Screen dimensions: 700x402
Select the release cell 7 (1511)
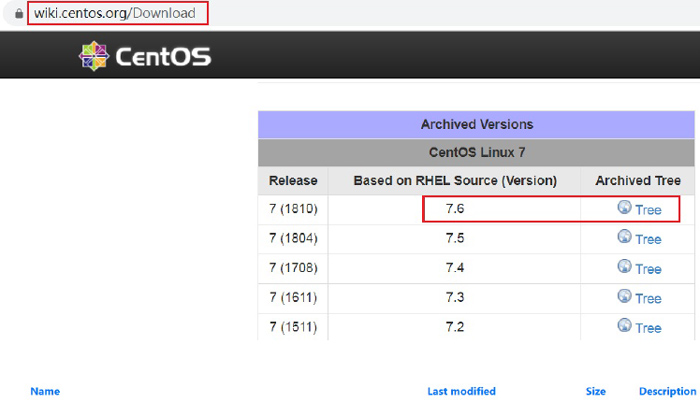293,327
